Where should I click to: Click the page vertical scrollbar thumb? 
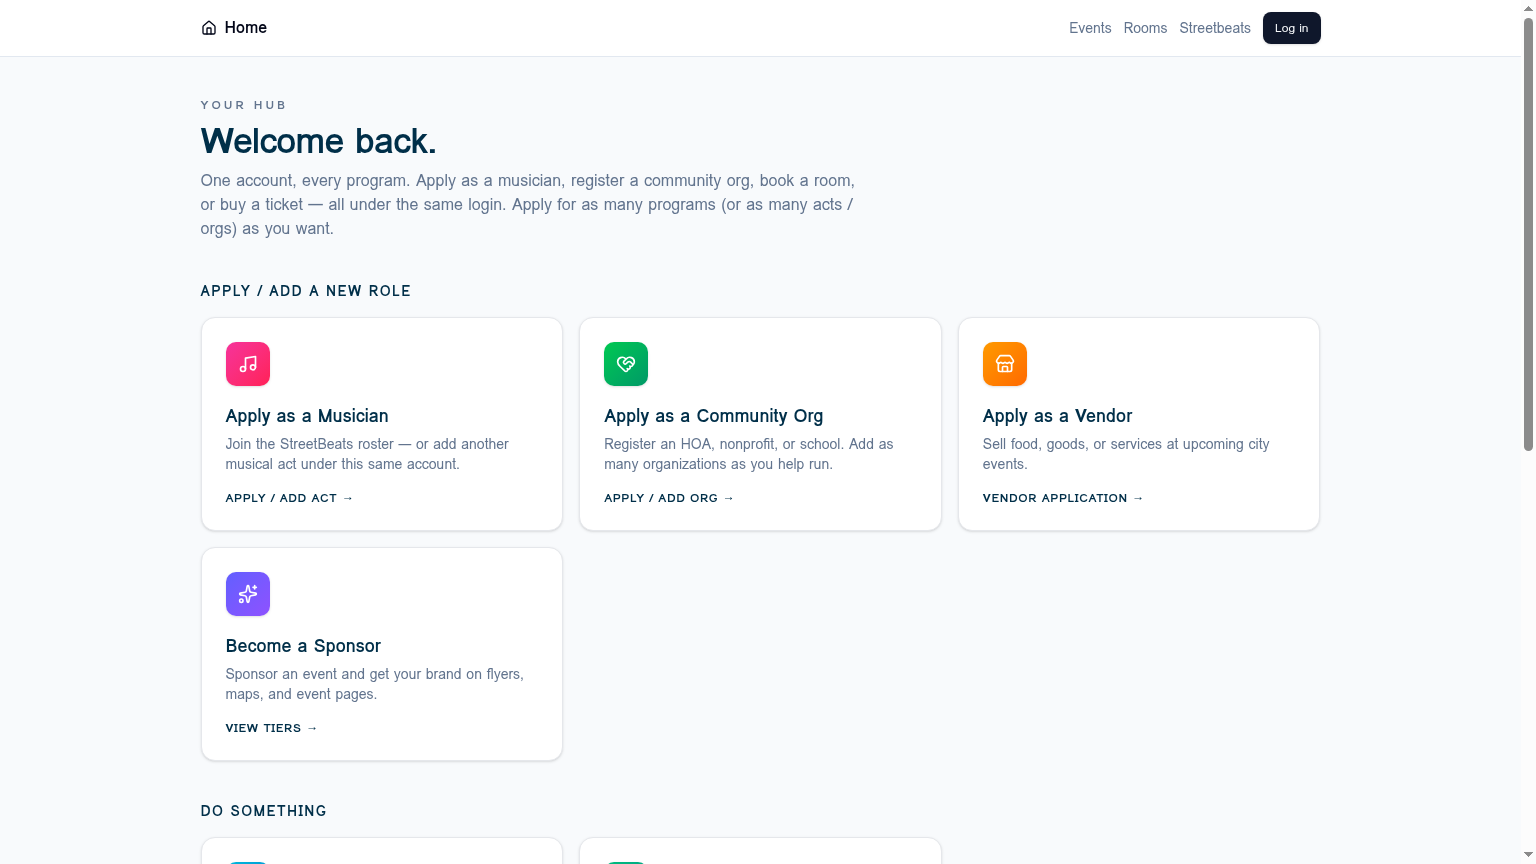pos(1528,233)
